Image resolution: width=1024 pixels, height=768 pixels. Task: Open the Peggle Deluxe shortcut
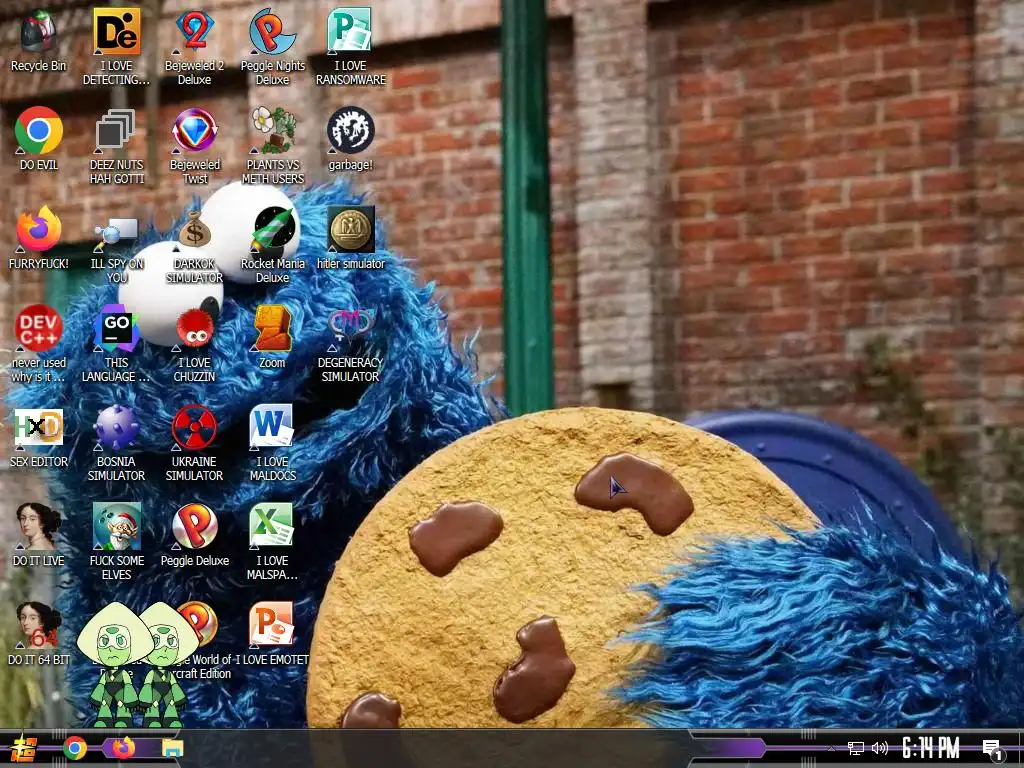tap(195, 534)
